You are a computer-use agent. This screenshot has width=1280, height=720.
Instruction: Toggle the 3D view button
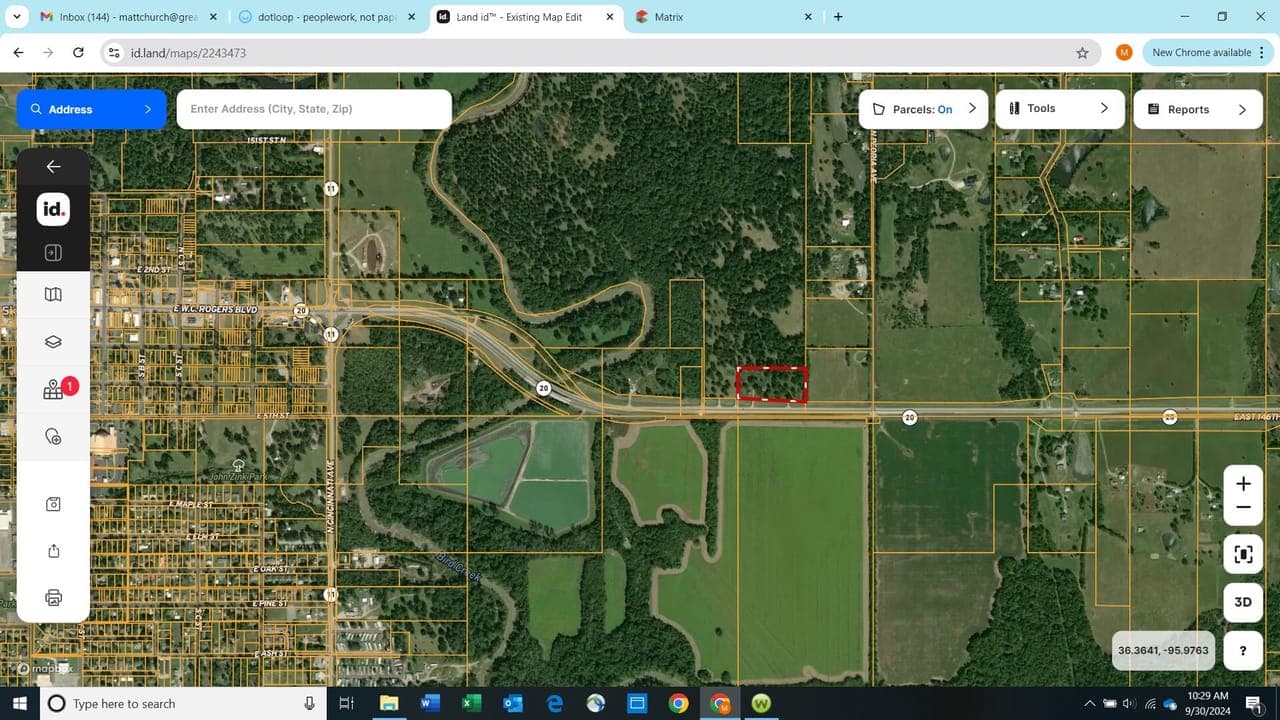click(x=1242, y=602)
